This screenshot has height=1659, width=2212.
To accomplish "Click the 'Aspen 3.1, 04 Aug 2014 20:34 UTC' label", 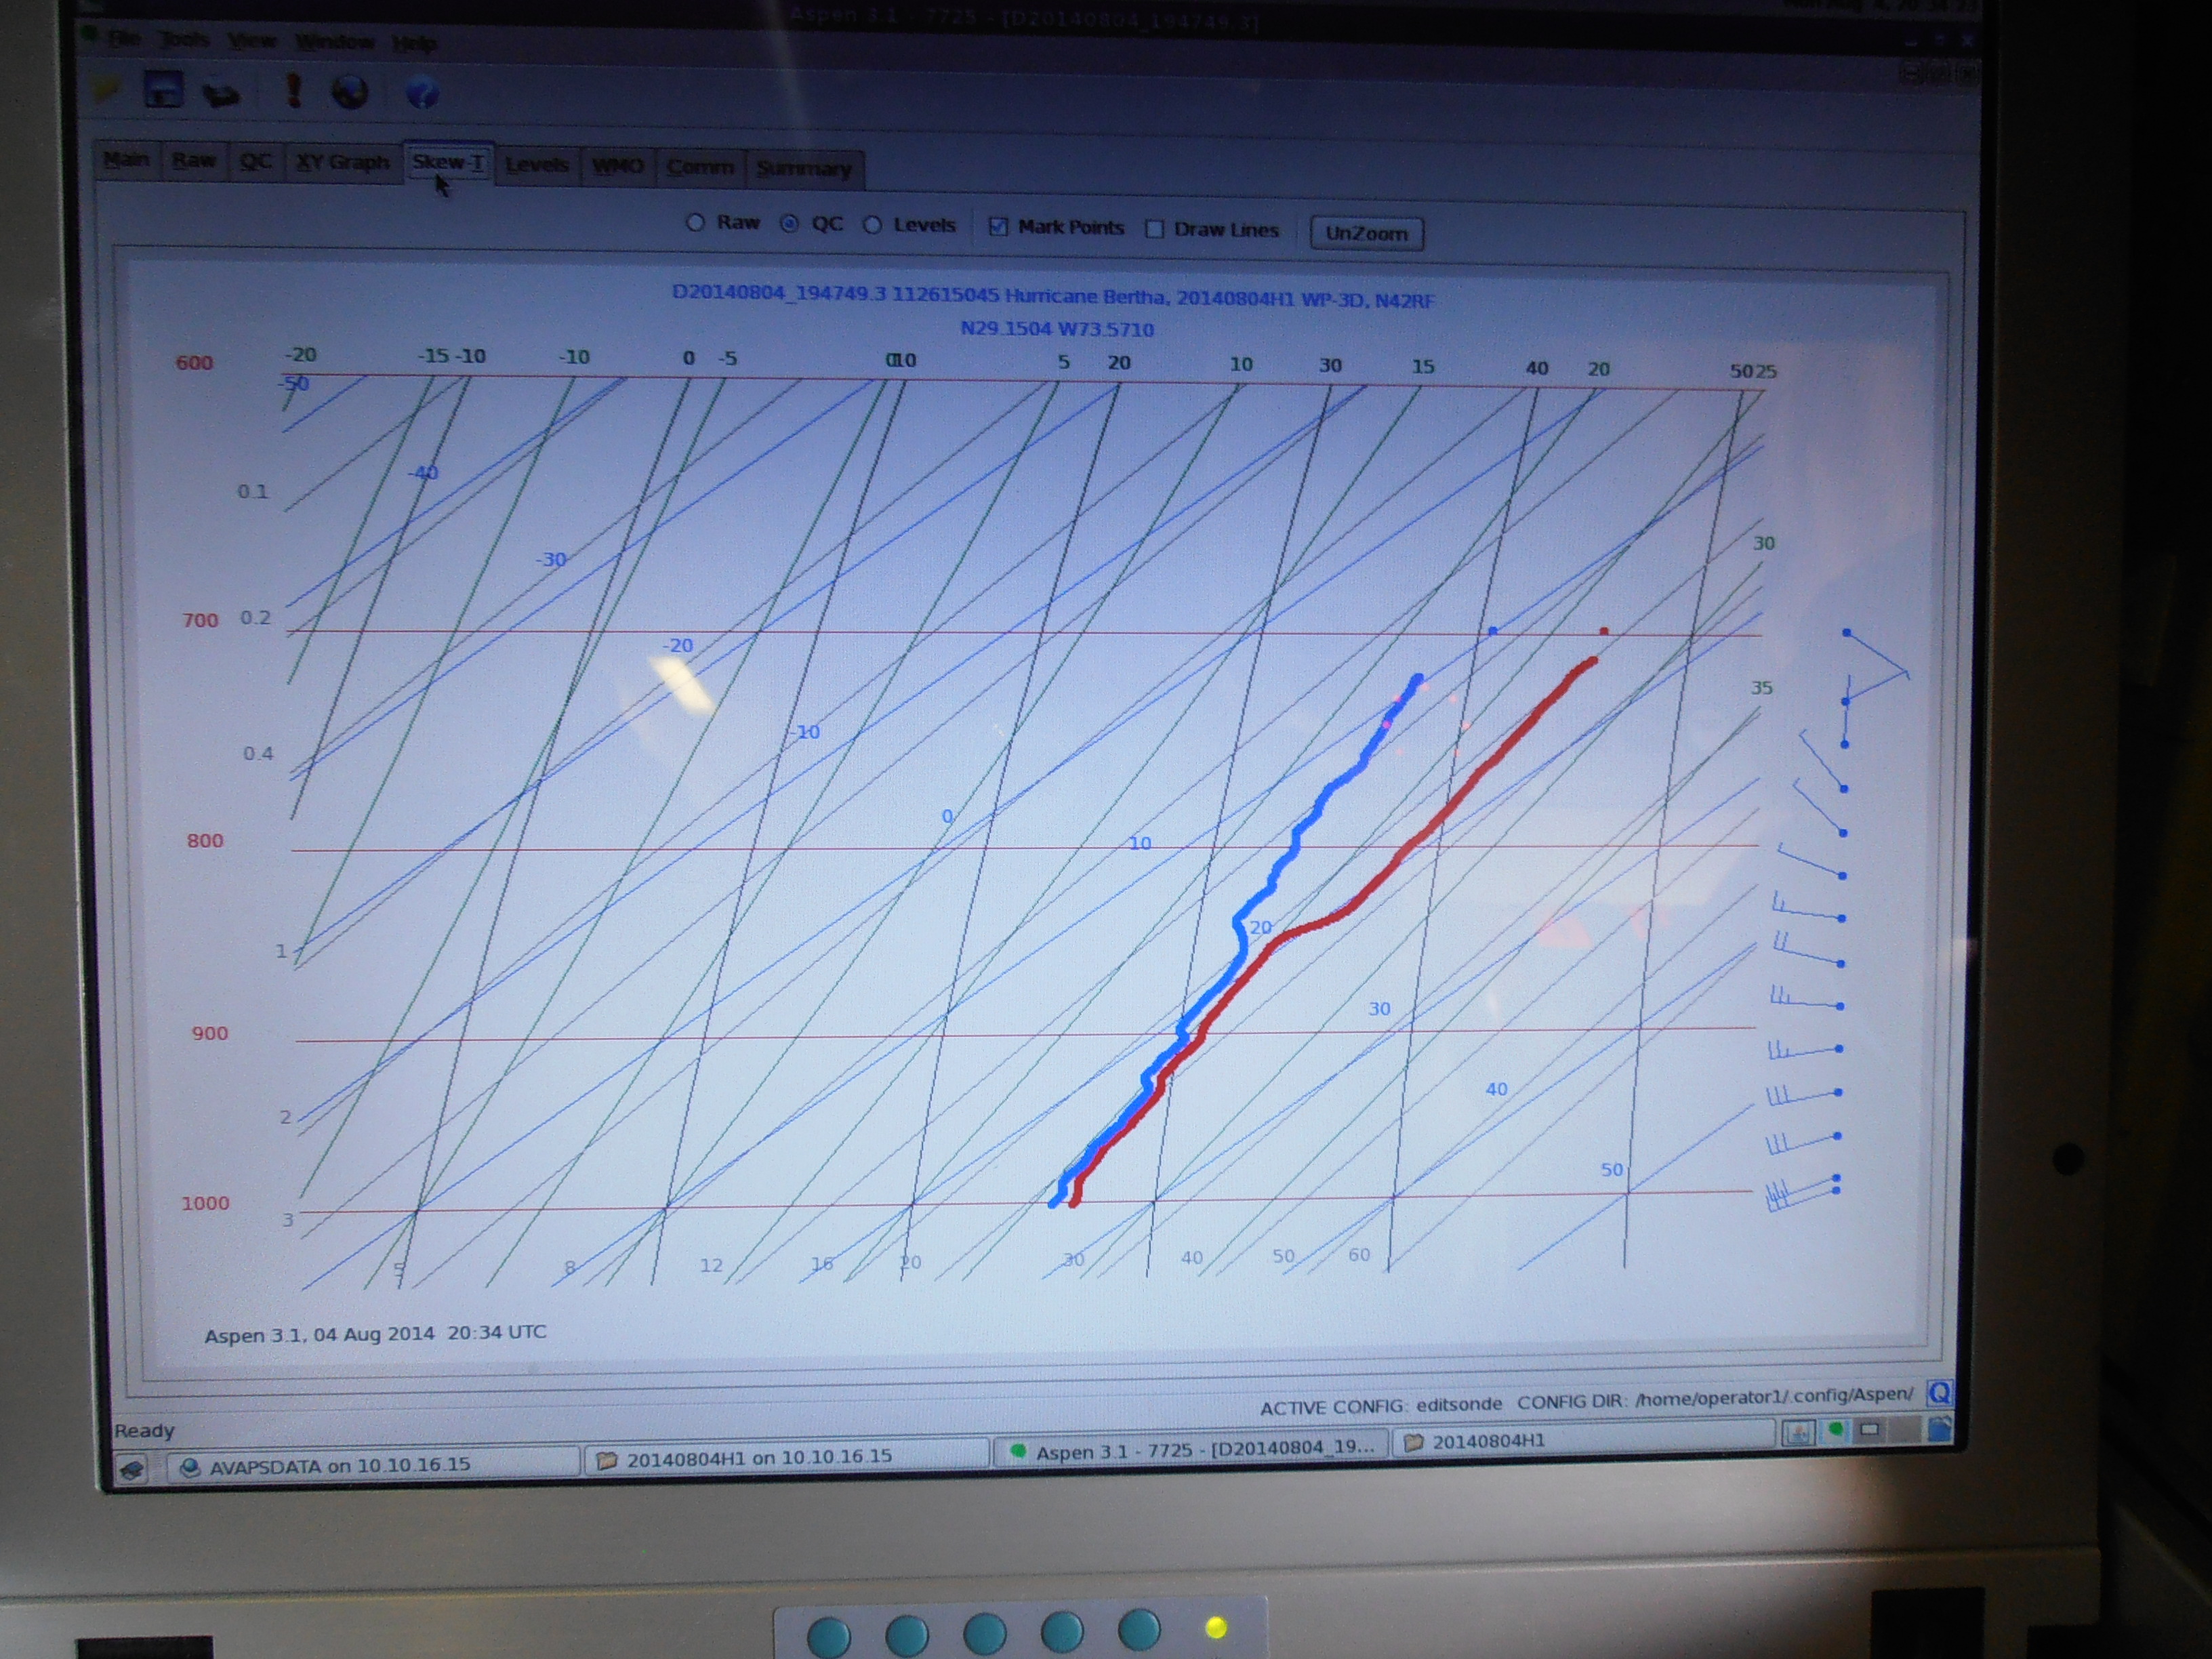I will [375, 1333].
